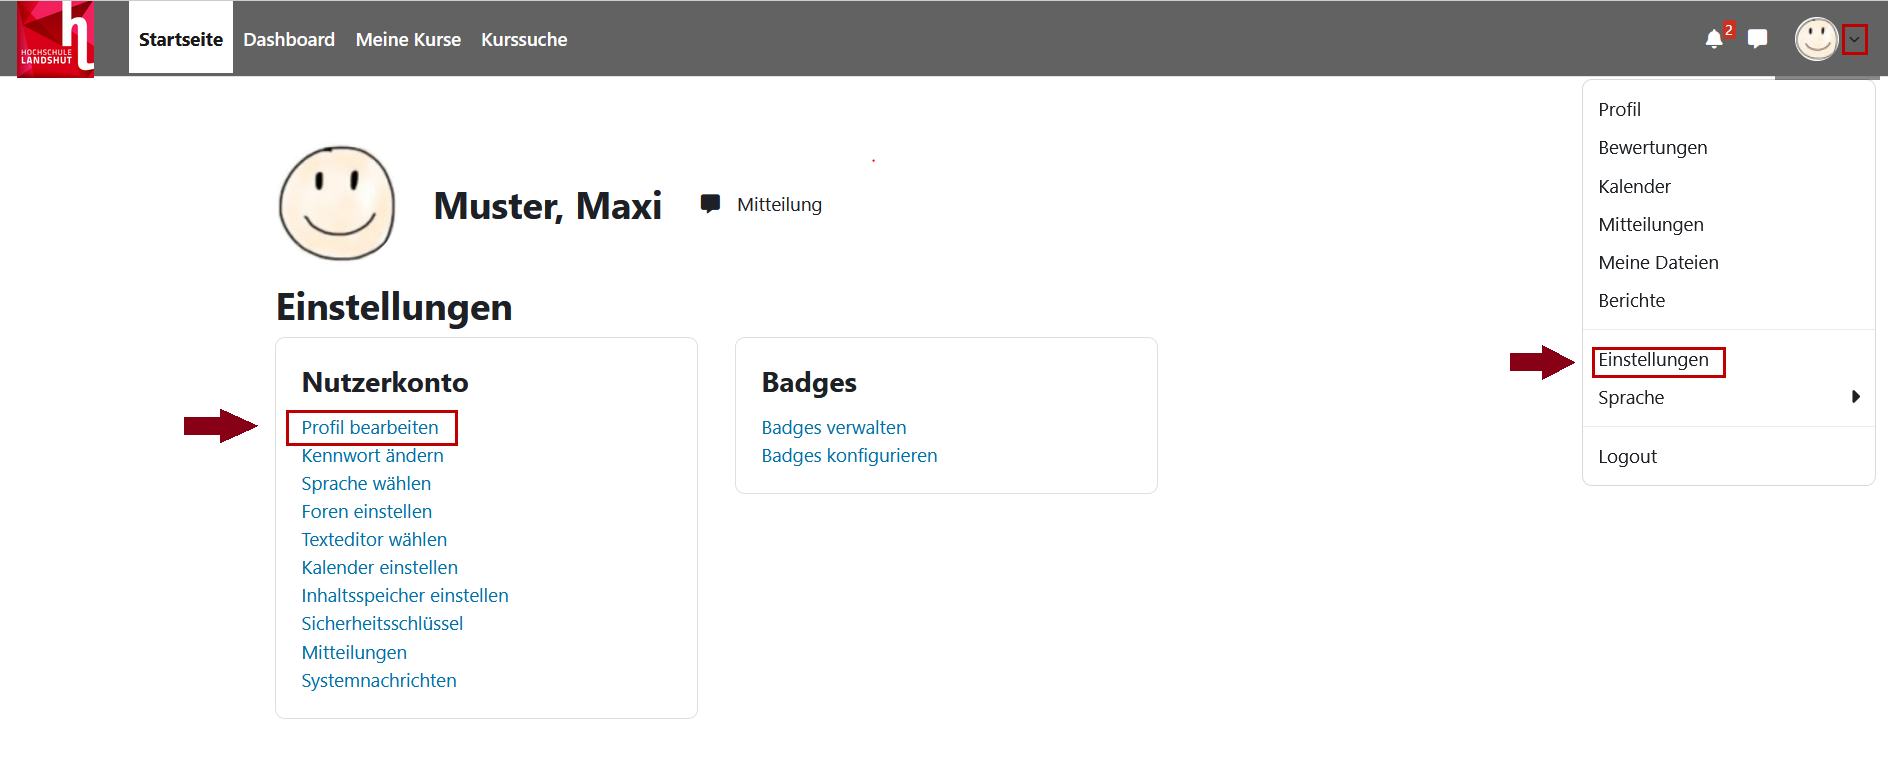Switch to the Dashboard tab
The width and height of the screenshot is (1888, 771).
[289, 39]
